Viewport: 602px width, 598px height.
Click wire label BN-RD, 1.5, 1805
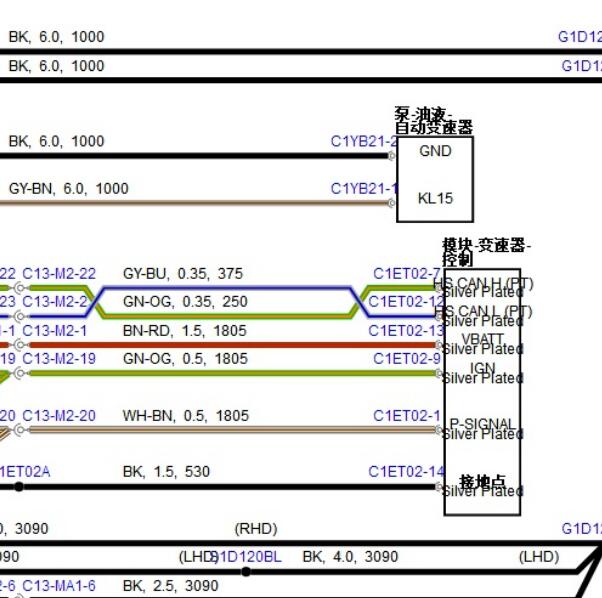coord(184,330)
